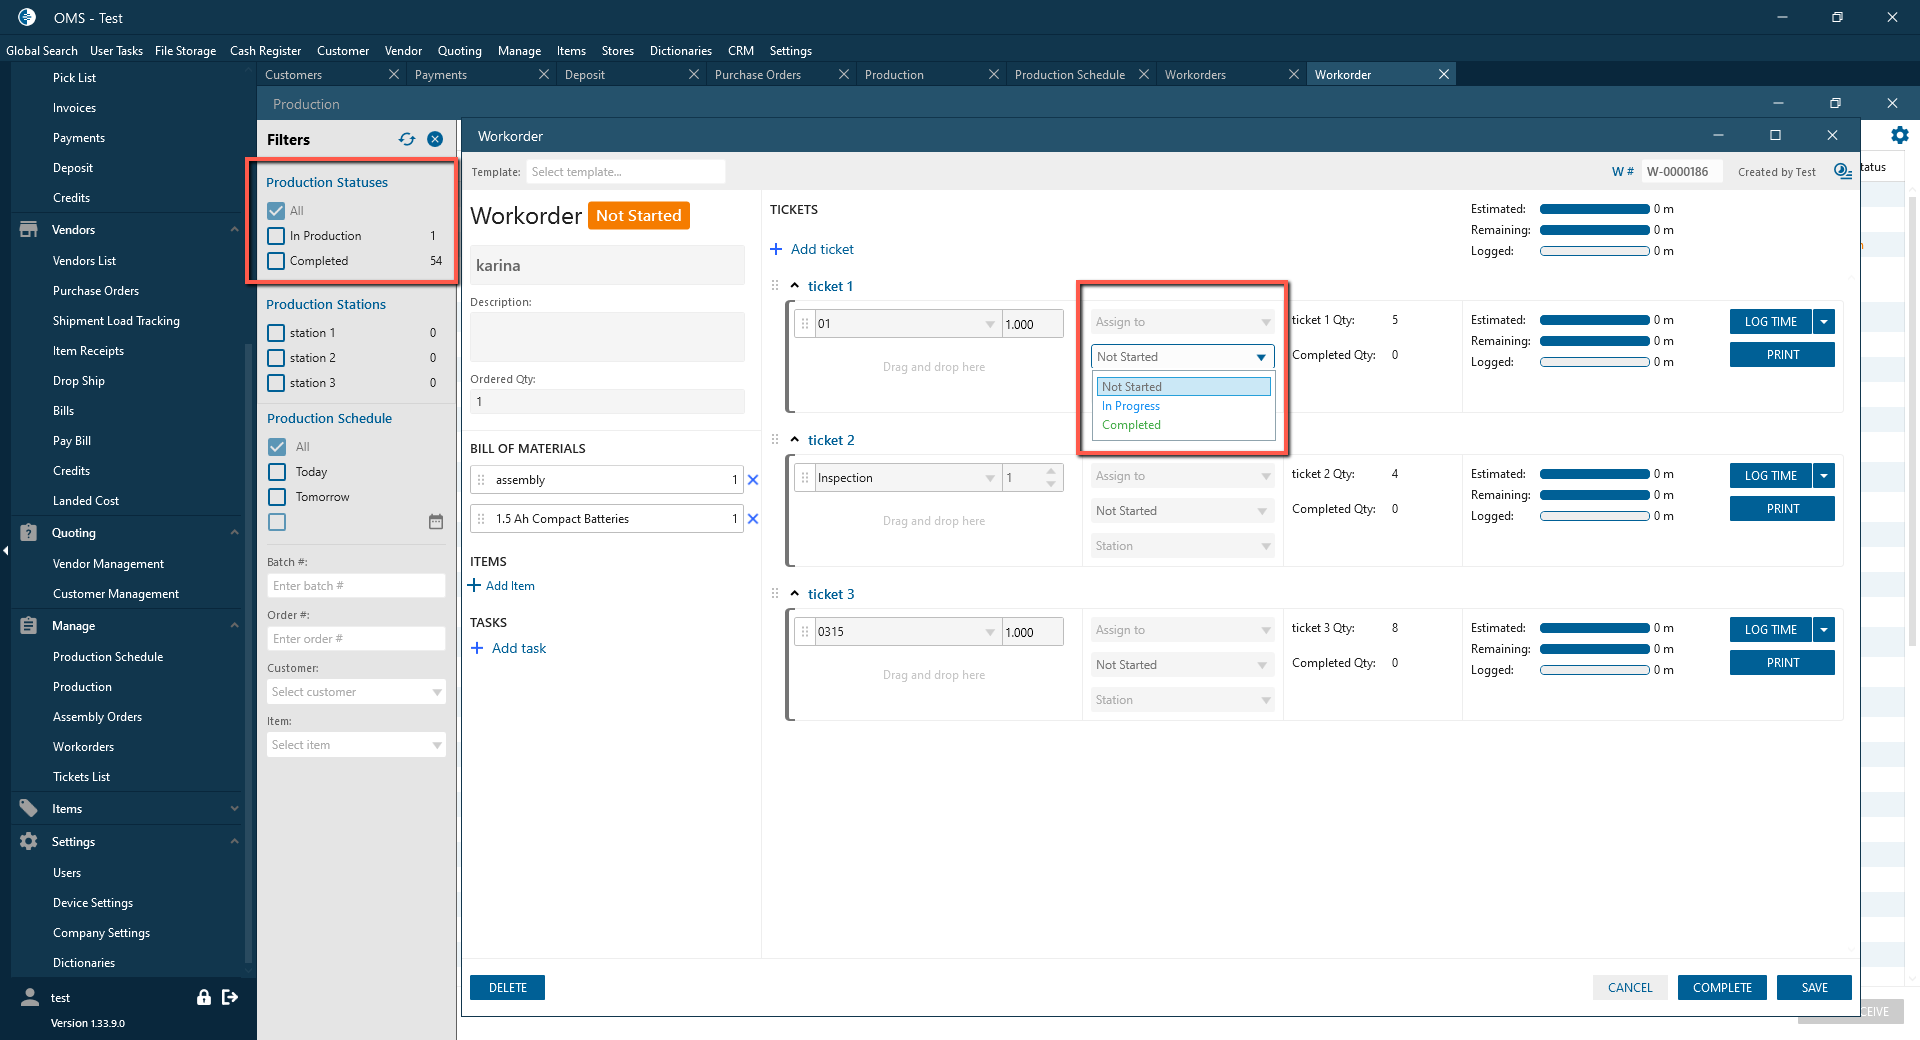Viewport: 1920px width, 1040px height.
Task: Click the user info icon beside Created by Test
Action: point(1842,172)
